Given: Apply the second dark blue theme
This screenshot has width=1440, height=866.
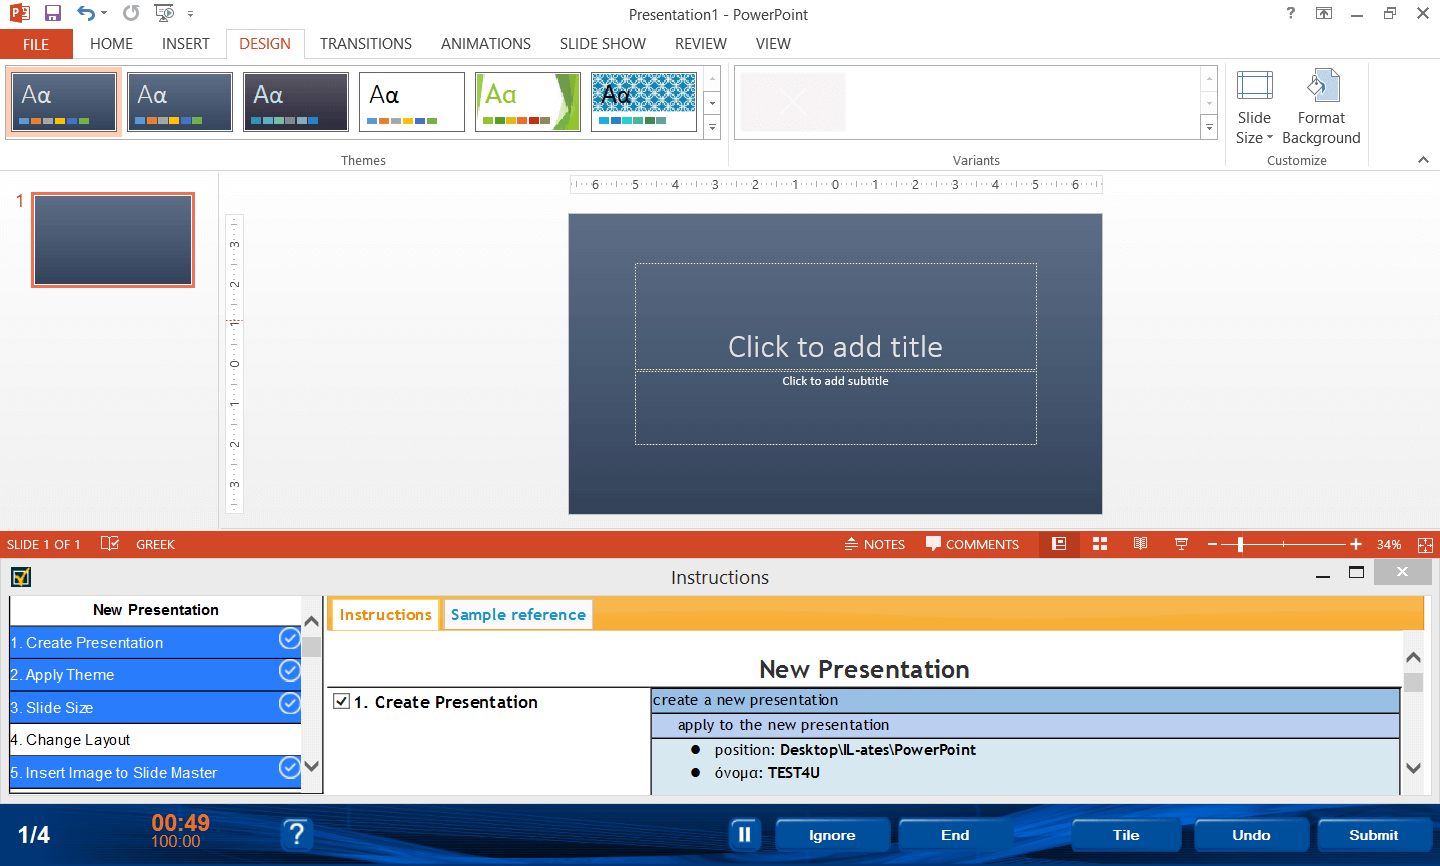Looking at the screenshot, I should tap(180, 102).
